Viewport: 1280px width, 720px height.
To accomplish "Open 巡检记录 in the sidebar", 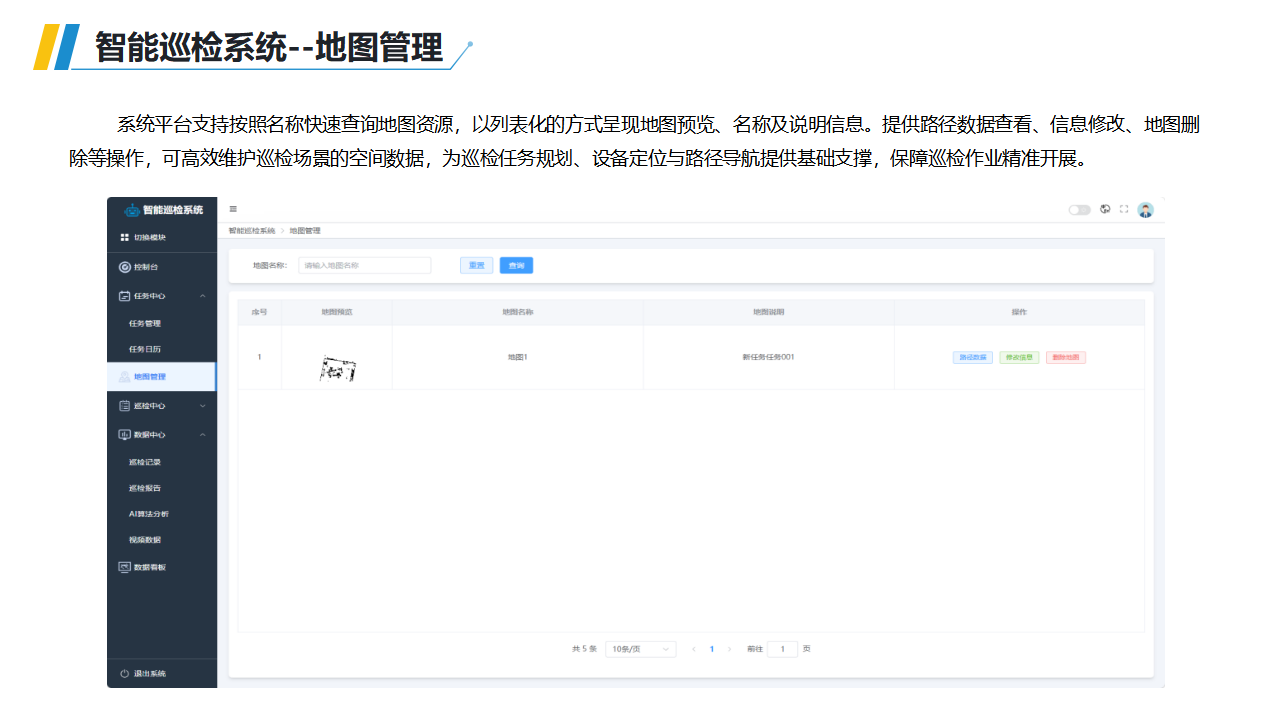I will coord(145,463).
